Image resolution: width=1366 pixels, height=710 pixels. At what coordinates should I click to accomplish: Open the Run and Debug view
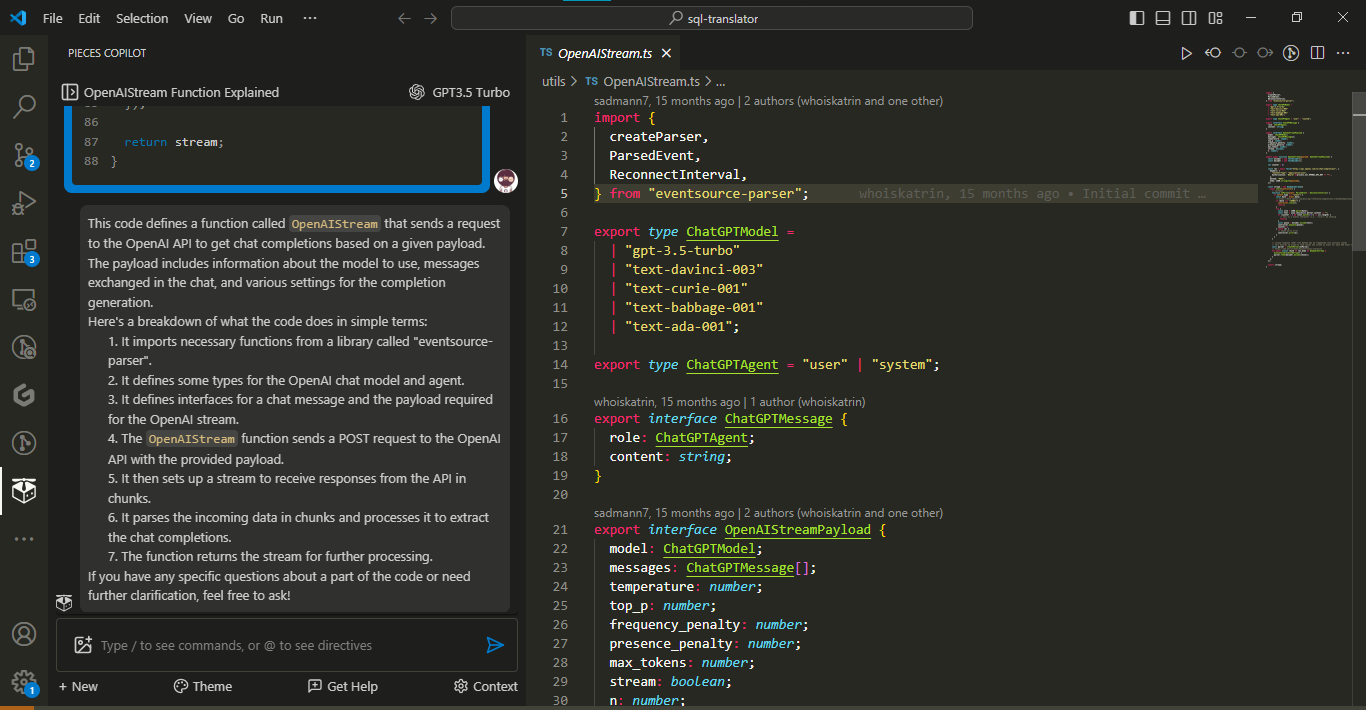click(24, 203)
